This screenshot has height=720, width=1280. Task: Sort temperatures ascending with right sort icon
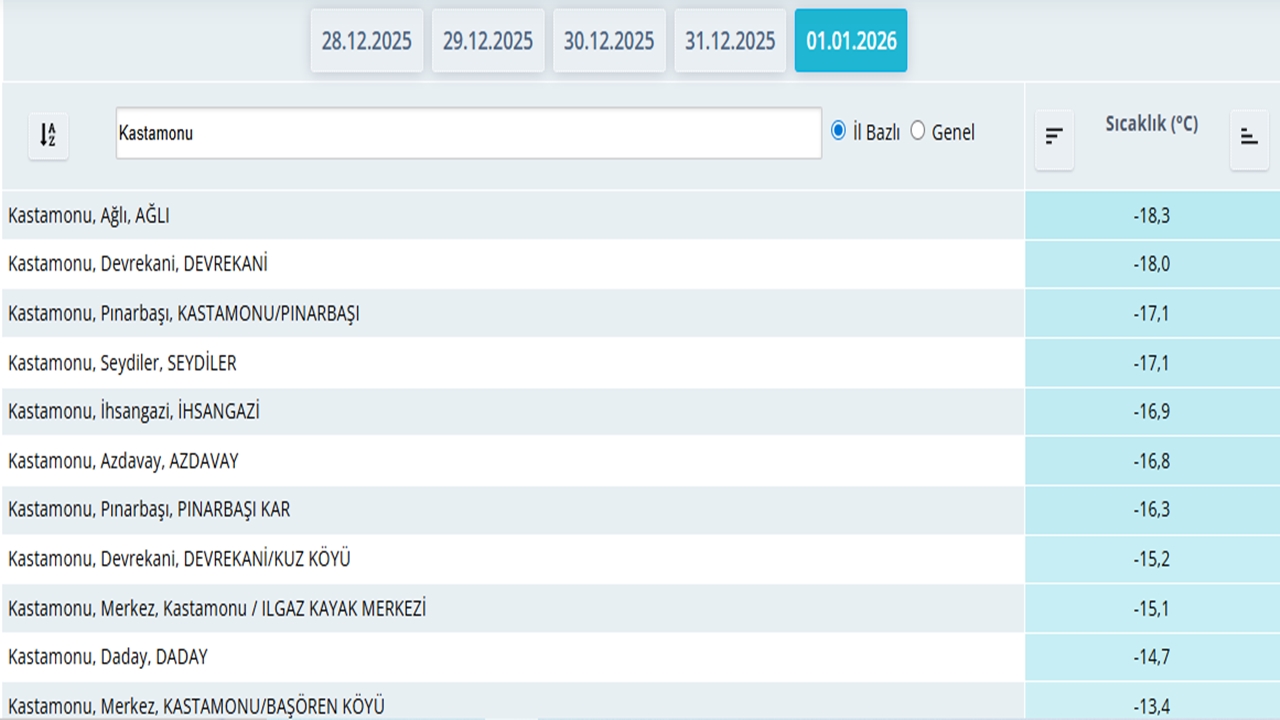tap(1249, 137)
